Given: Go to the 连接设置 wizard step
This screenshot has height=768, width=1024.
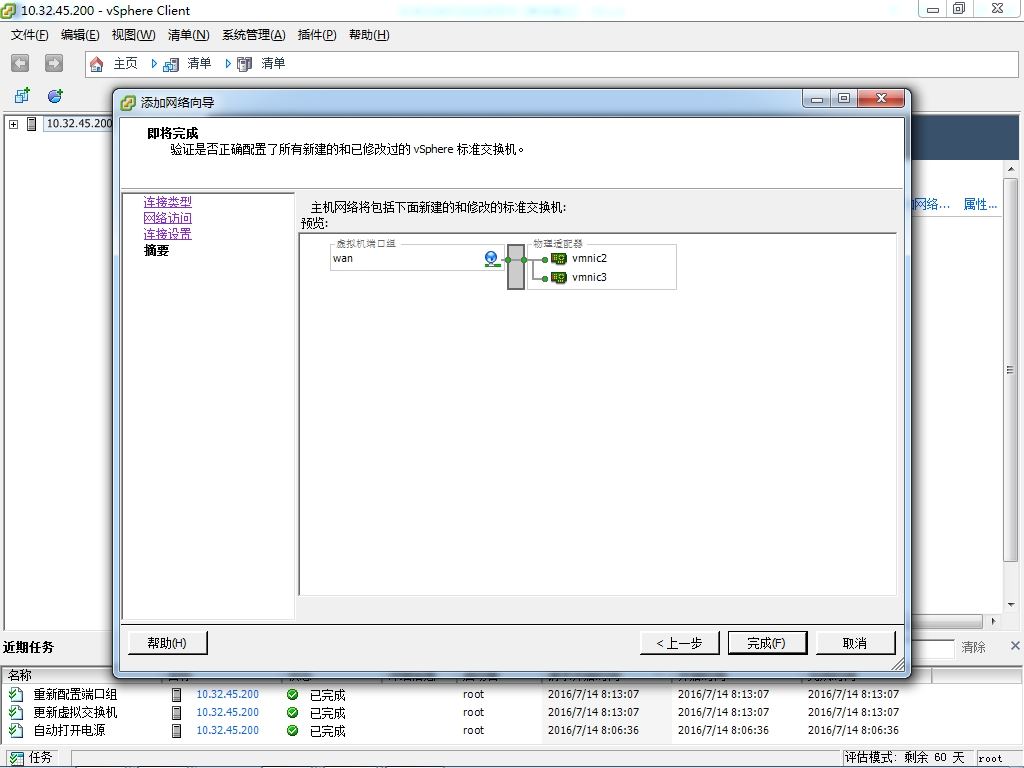Looking at the screenshot, I should pos(168,234).
